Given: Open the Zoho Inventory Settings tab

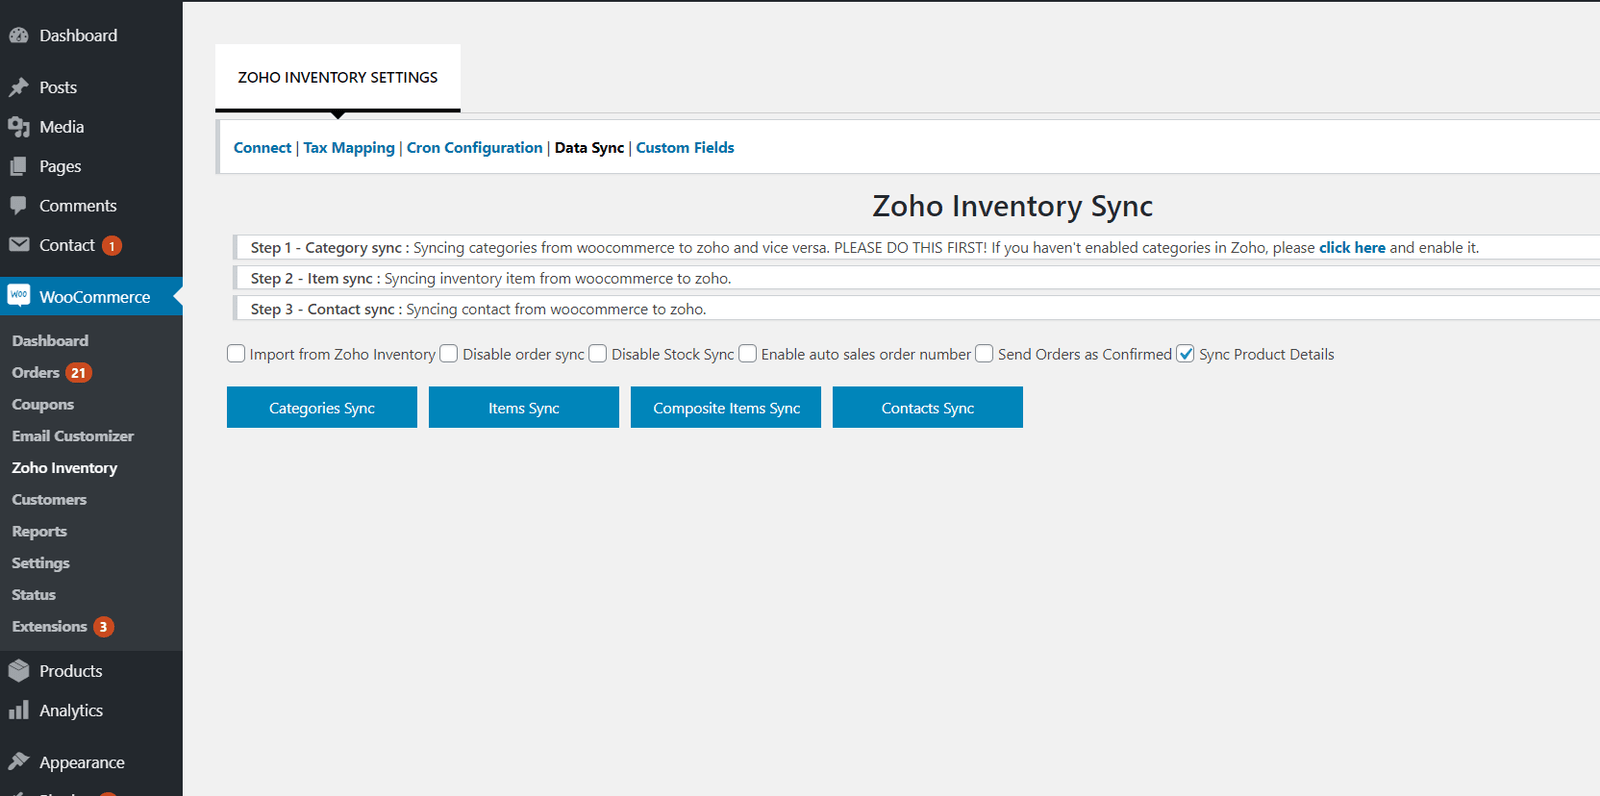Looking at the screenshot, I should point(338,77).
